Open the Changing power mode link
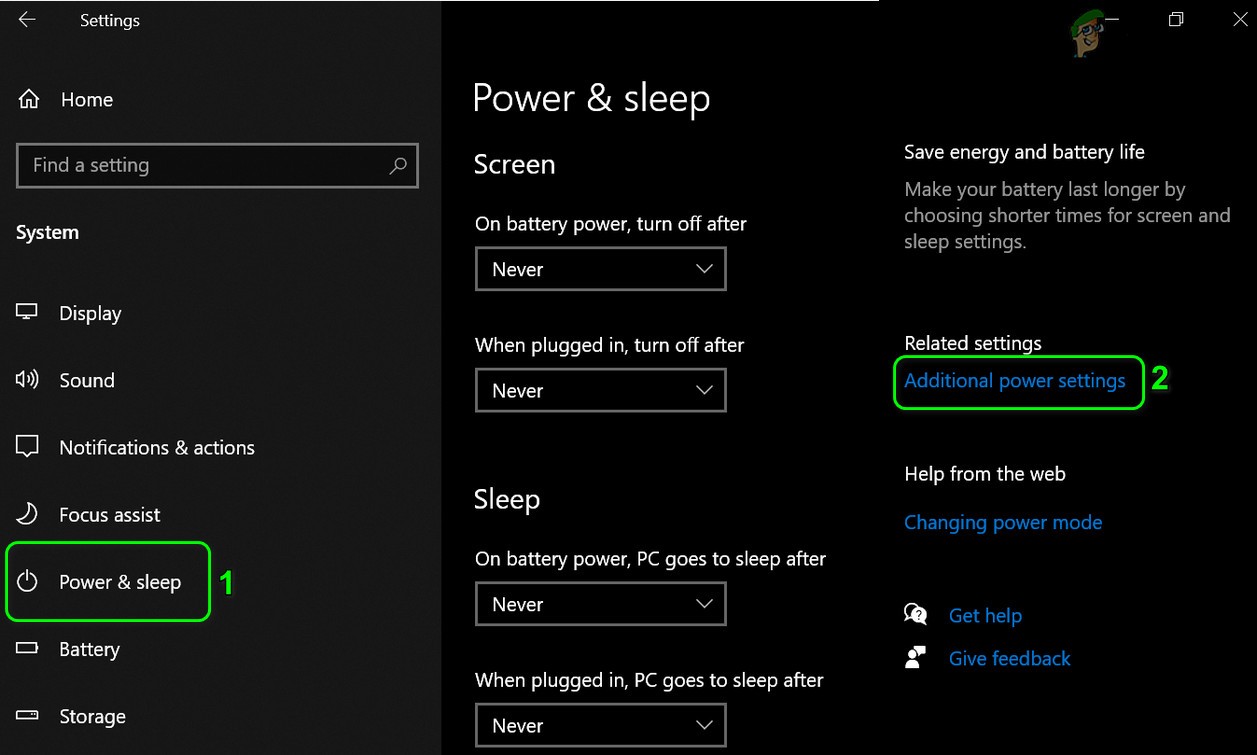 pos(1002,522)
